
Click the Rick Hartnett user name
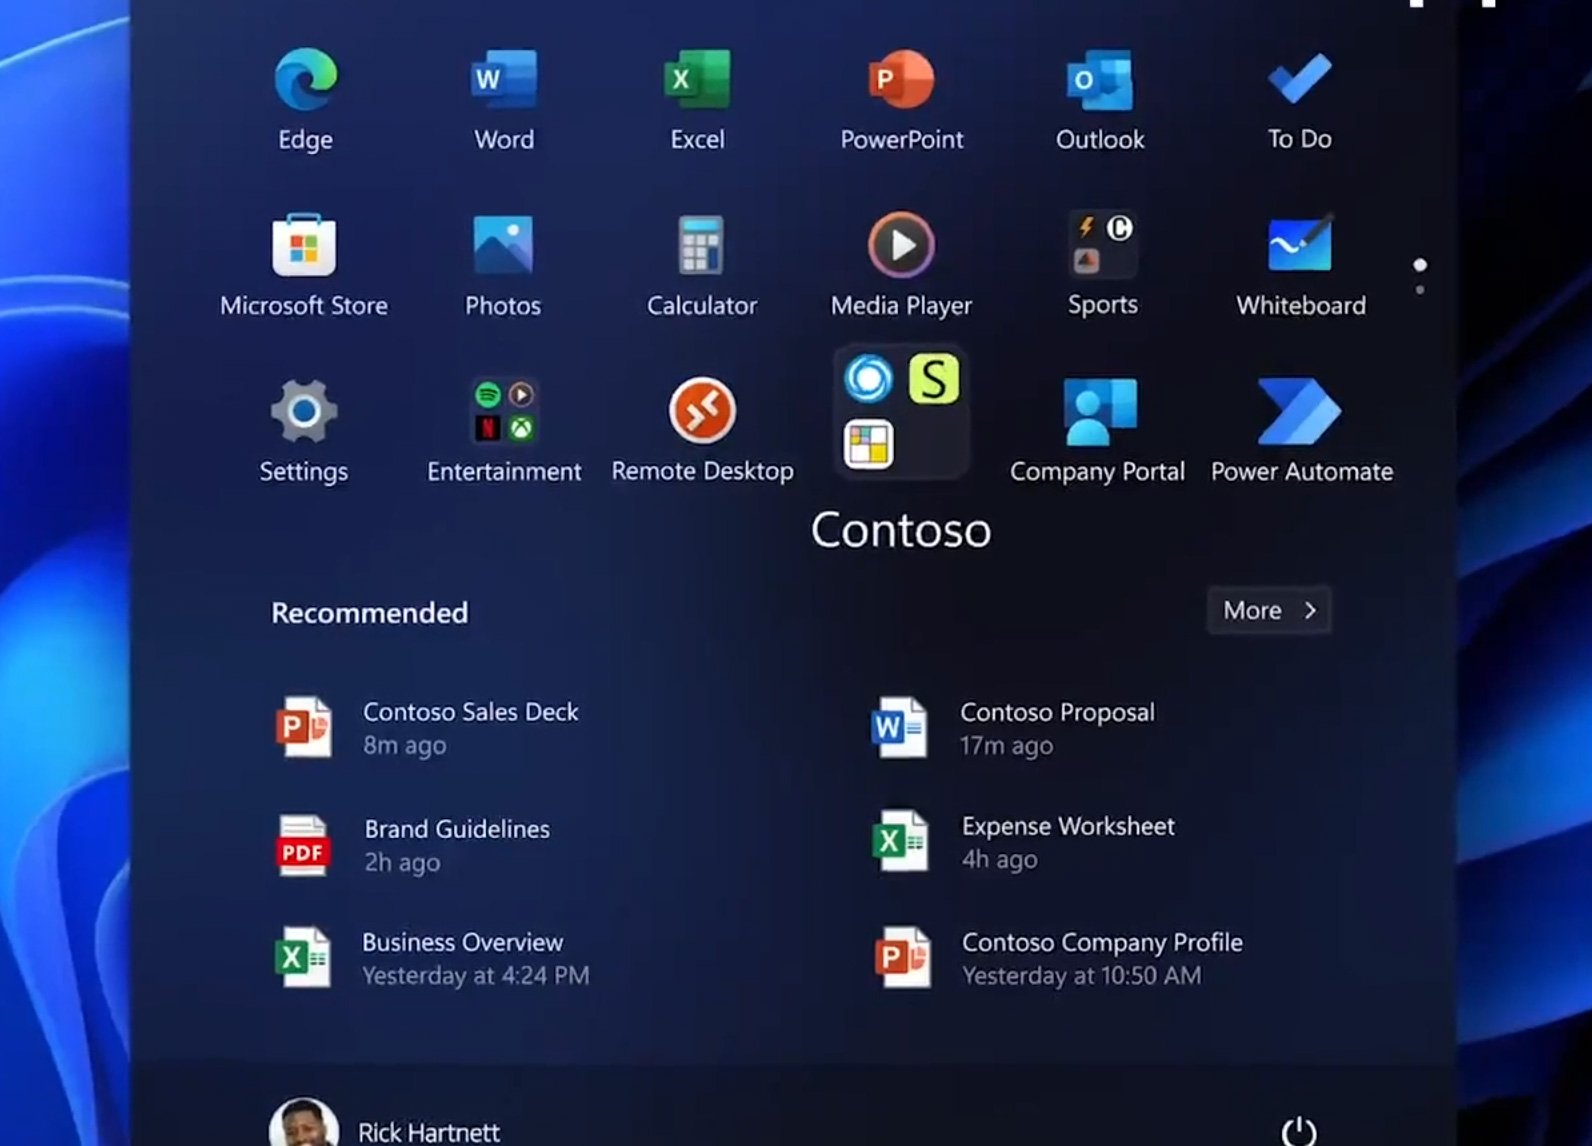429,1132
